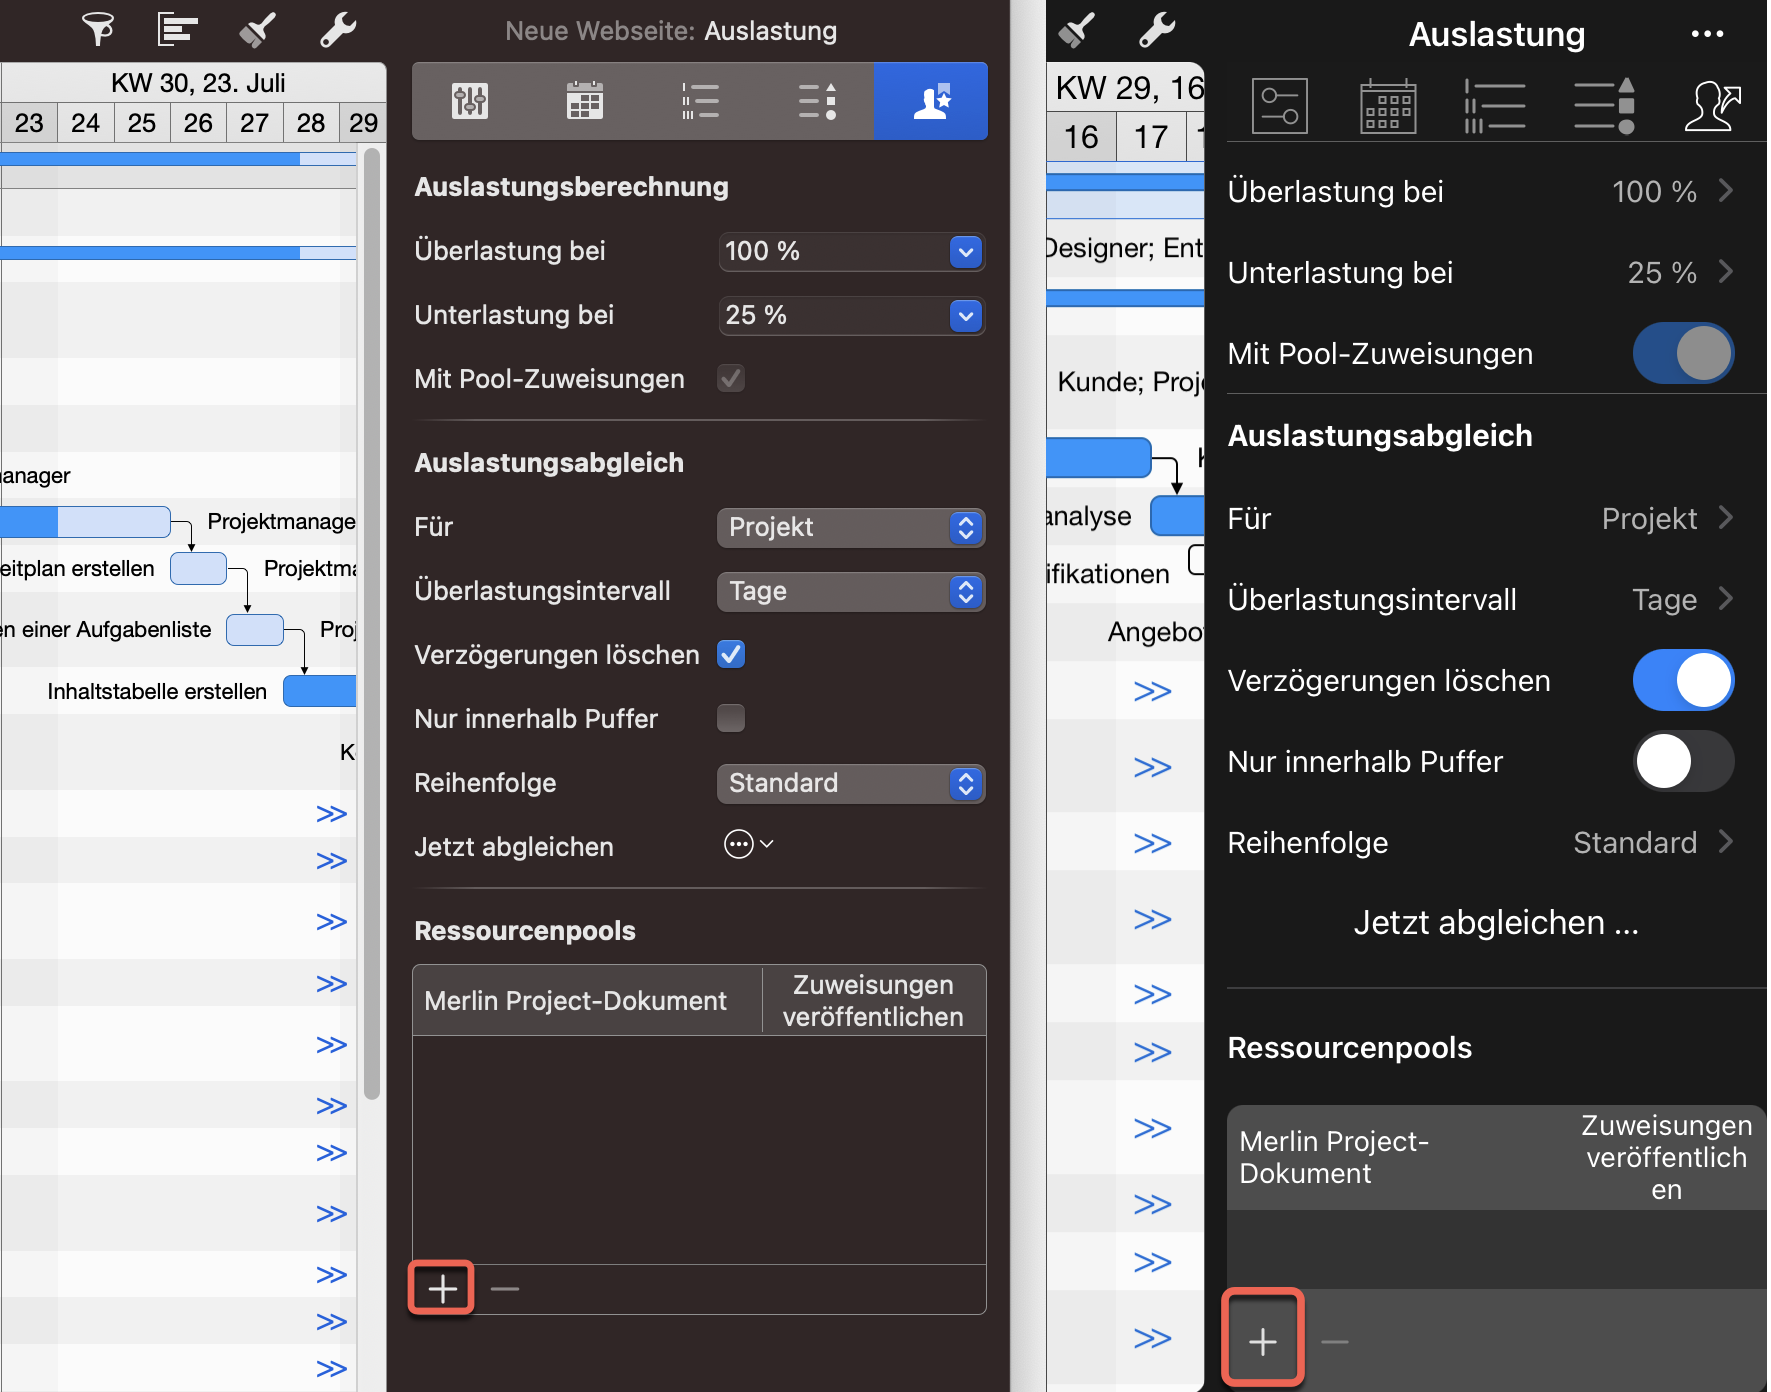Select the person inspector icon on the right panel
Image resolution: width=1771 pixels, height=1392 pixels.
coord(1713,106)
